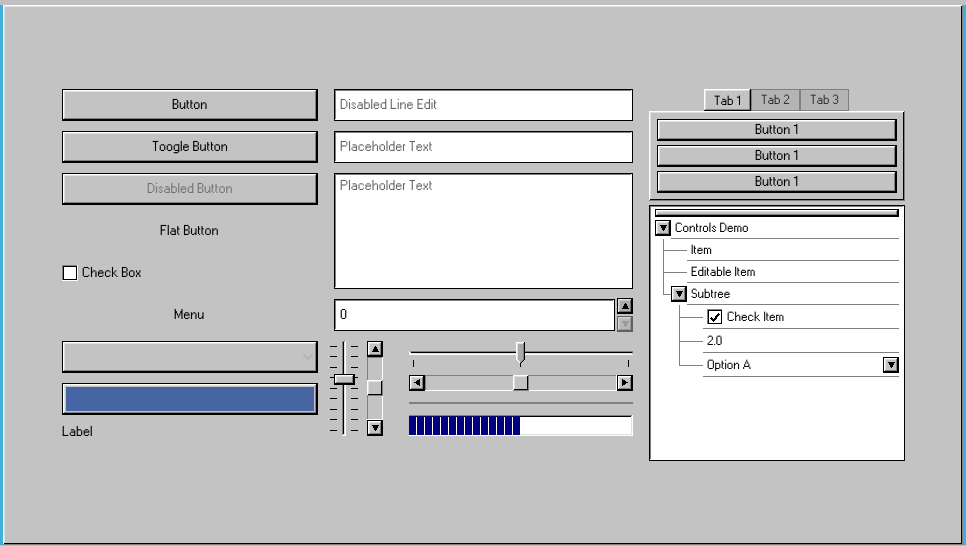This screenshot has height=546, width=966.
Task: Open the empty option dropdown
Action: [x=190, y=357]
